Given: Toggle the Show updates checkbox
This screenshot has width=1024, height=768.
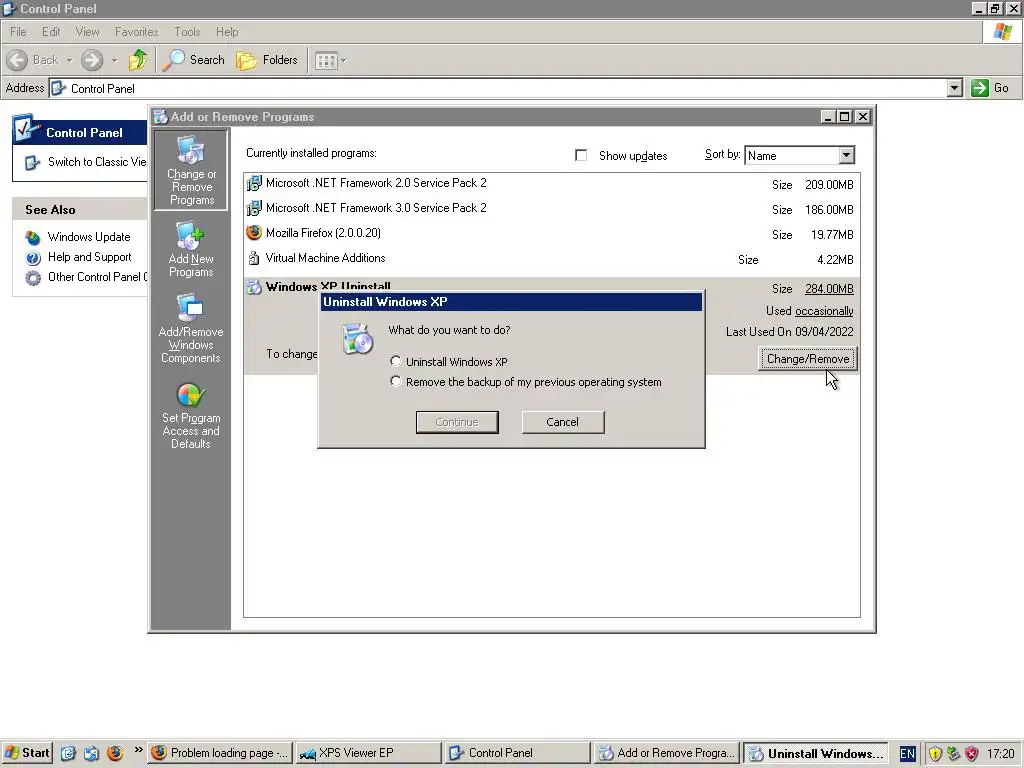Looking at the screenshot, I should tap(581, 155).
